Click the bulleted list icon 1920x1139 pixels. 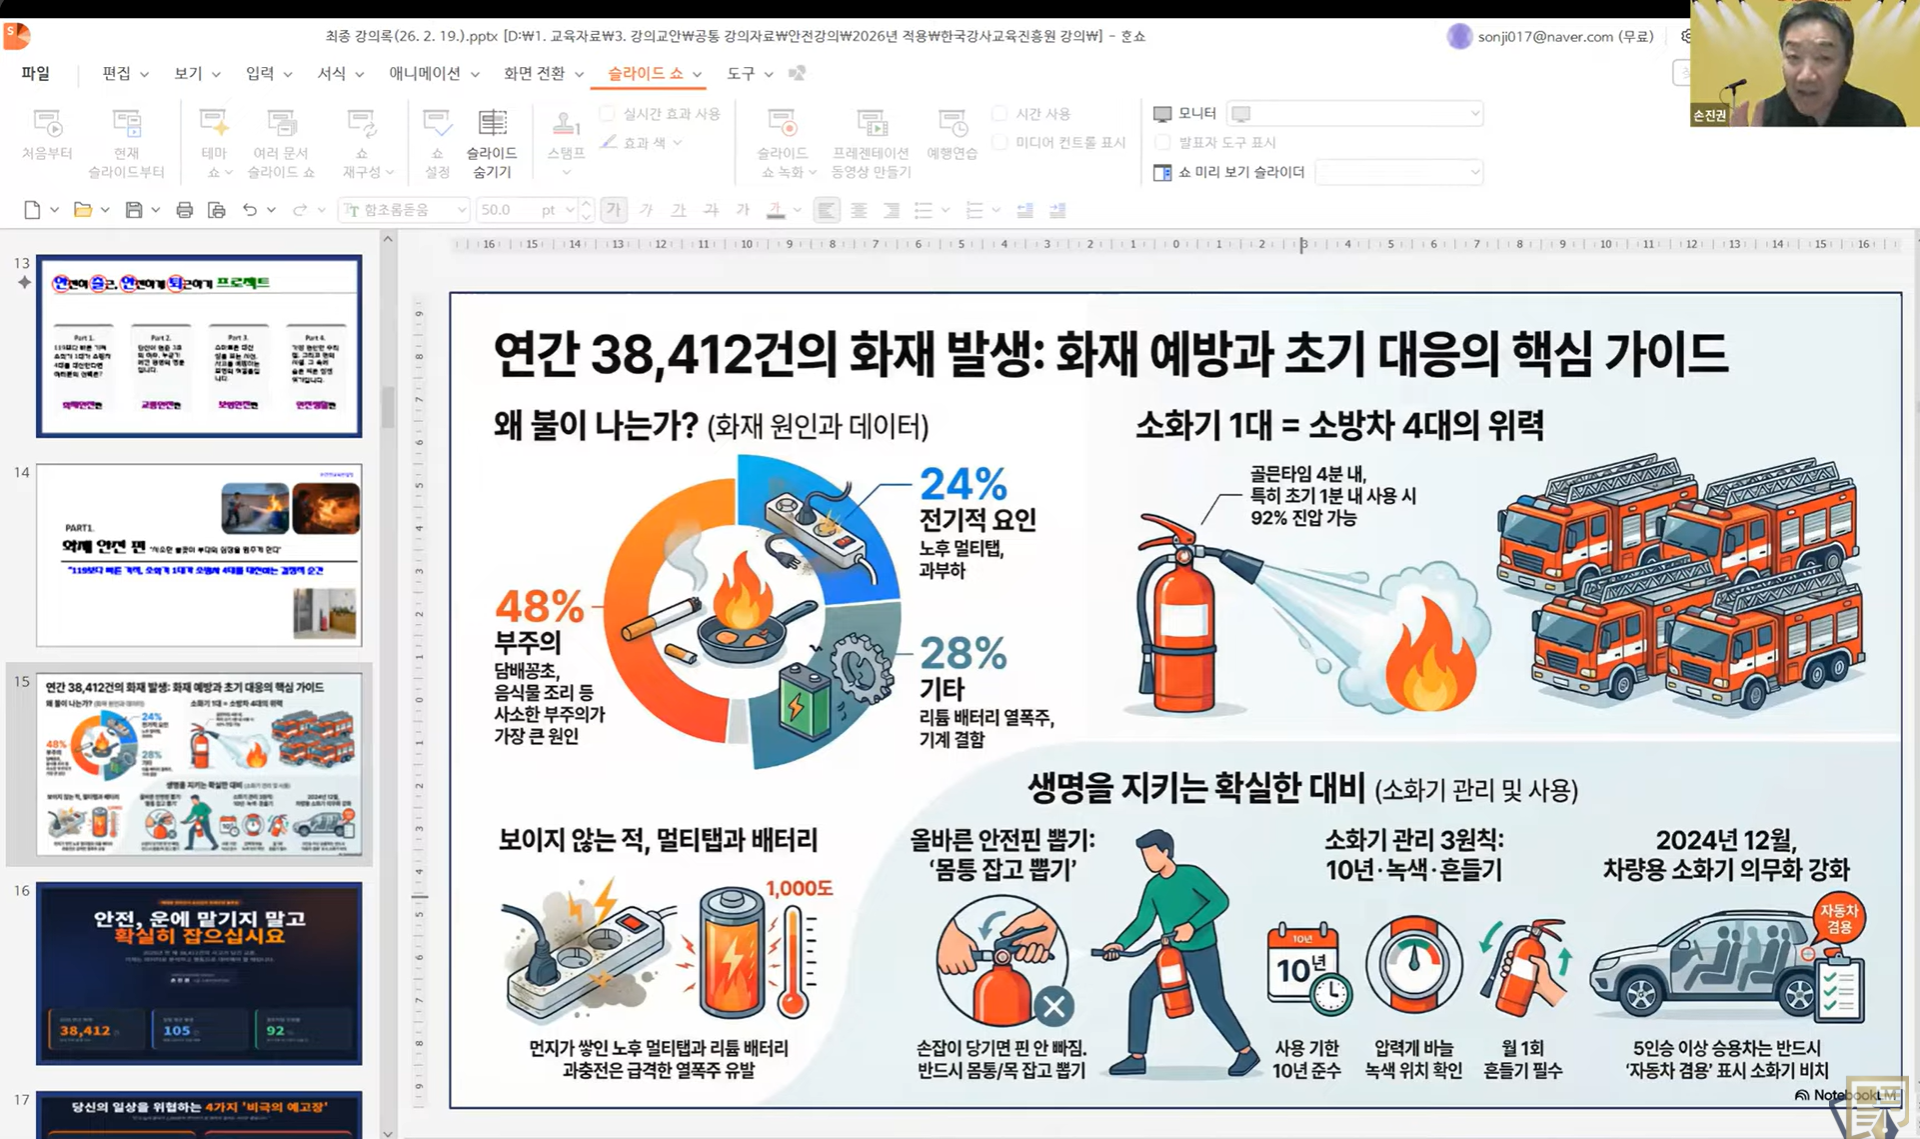(923, 210)
